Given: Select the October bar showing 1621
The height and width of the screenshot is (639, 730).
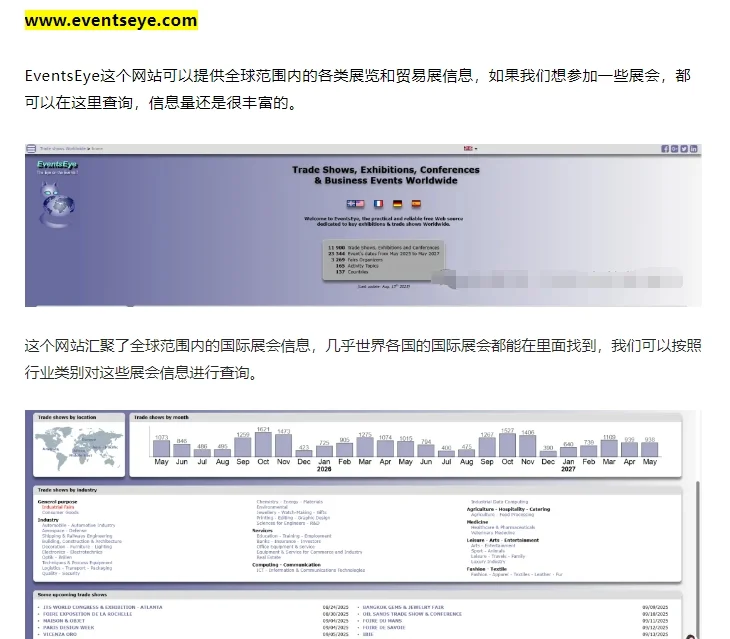Looking at the screenshot, I should coord(263,444).
